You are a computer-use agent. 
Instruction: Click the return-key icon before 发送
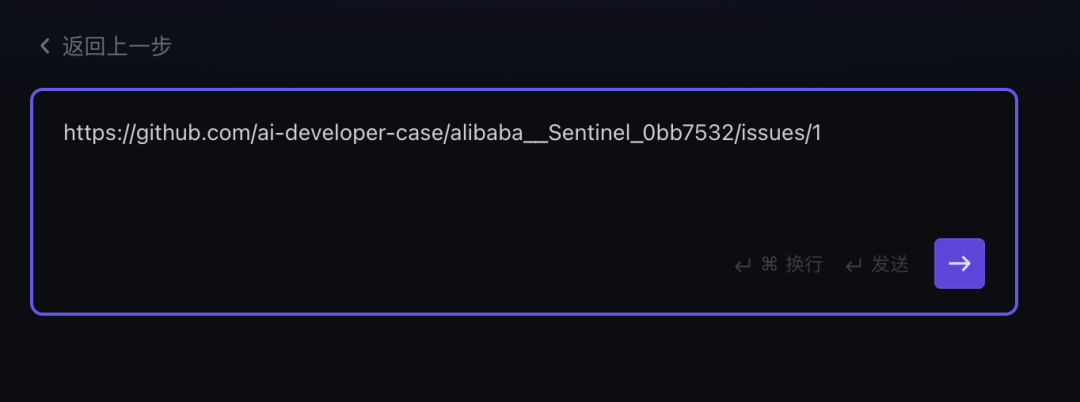[854, 265]
